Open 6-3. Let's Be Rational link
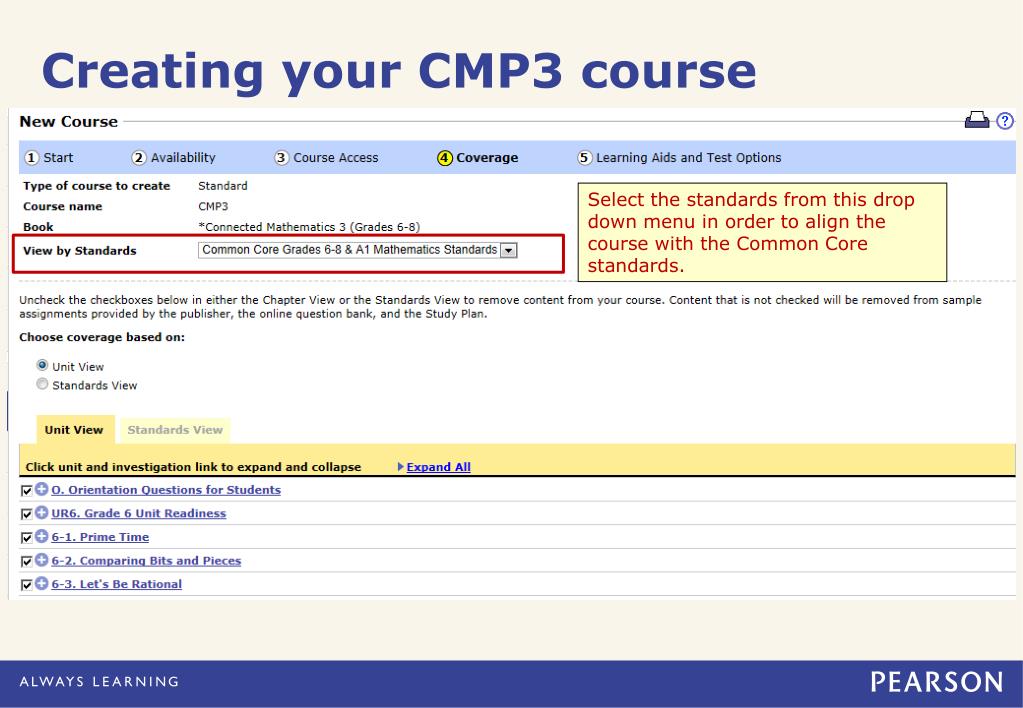 coord(116,584)
